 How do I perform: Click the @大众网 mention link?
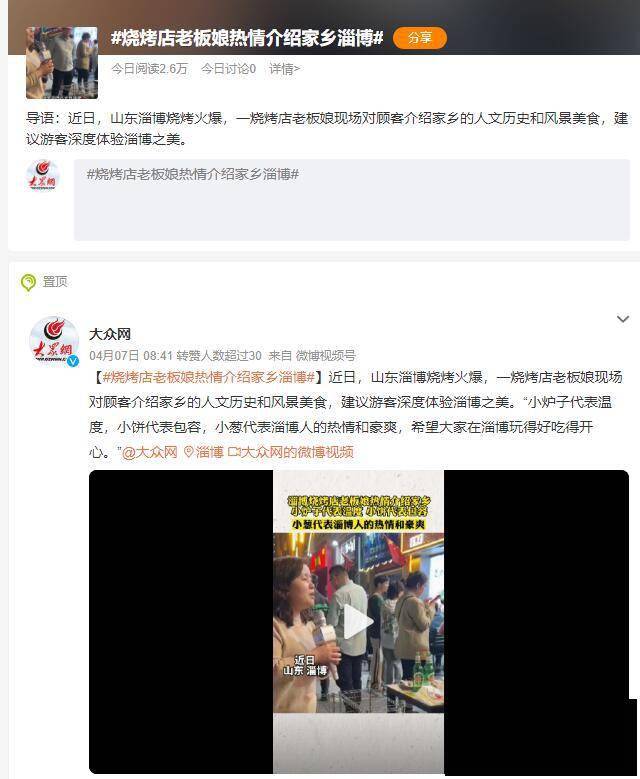coord(150,452)
